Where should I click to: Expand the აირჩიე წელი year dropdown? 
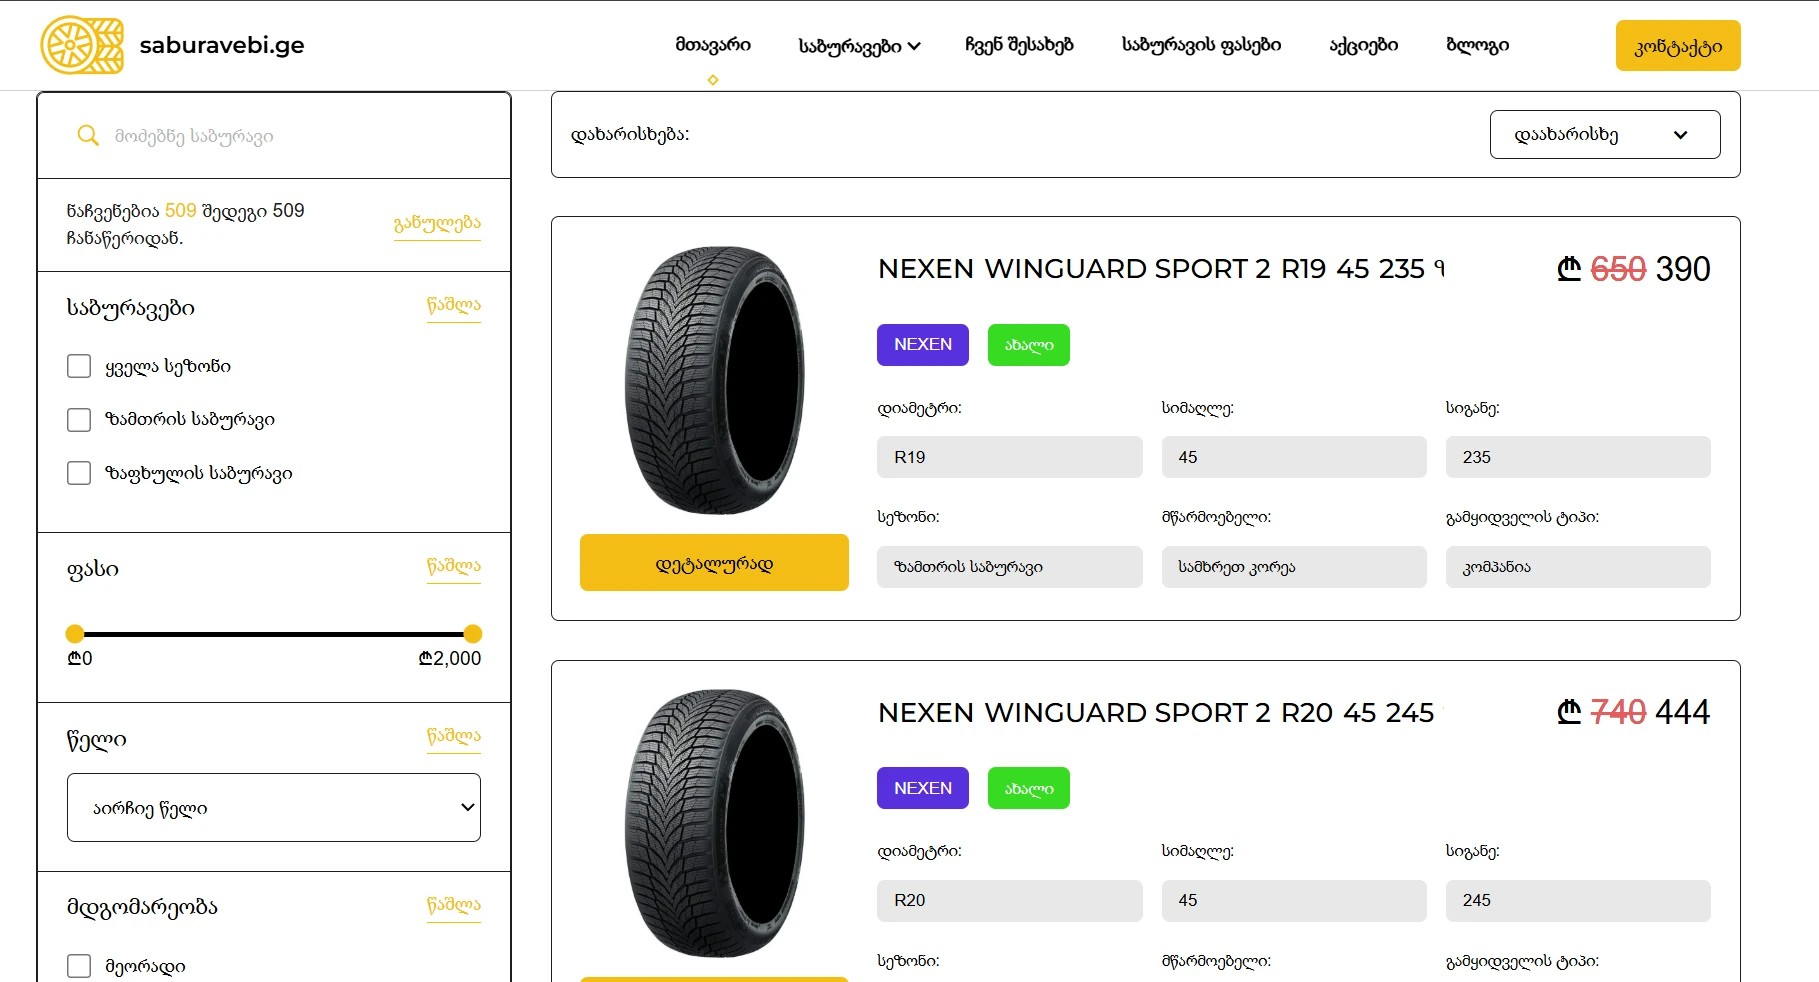pos(274,807)
